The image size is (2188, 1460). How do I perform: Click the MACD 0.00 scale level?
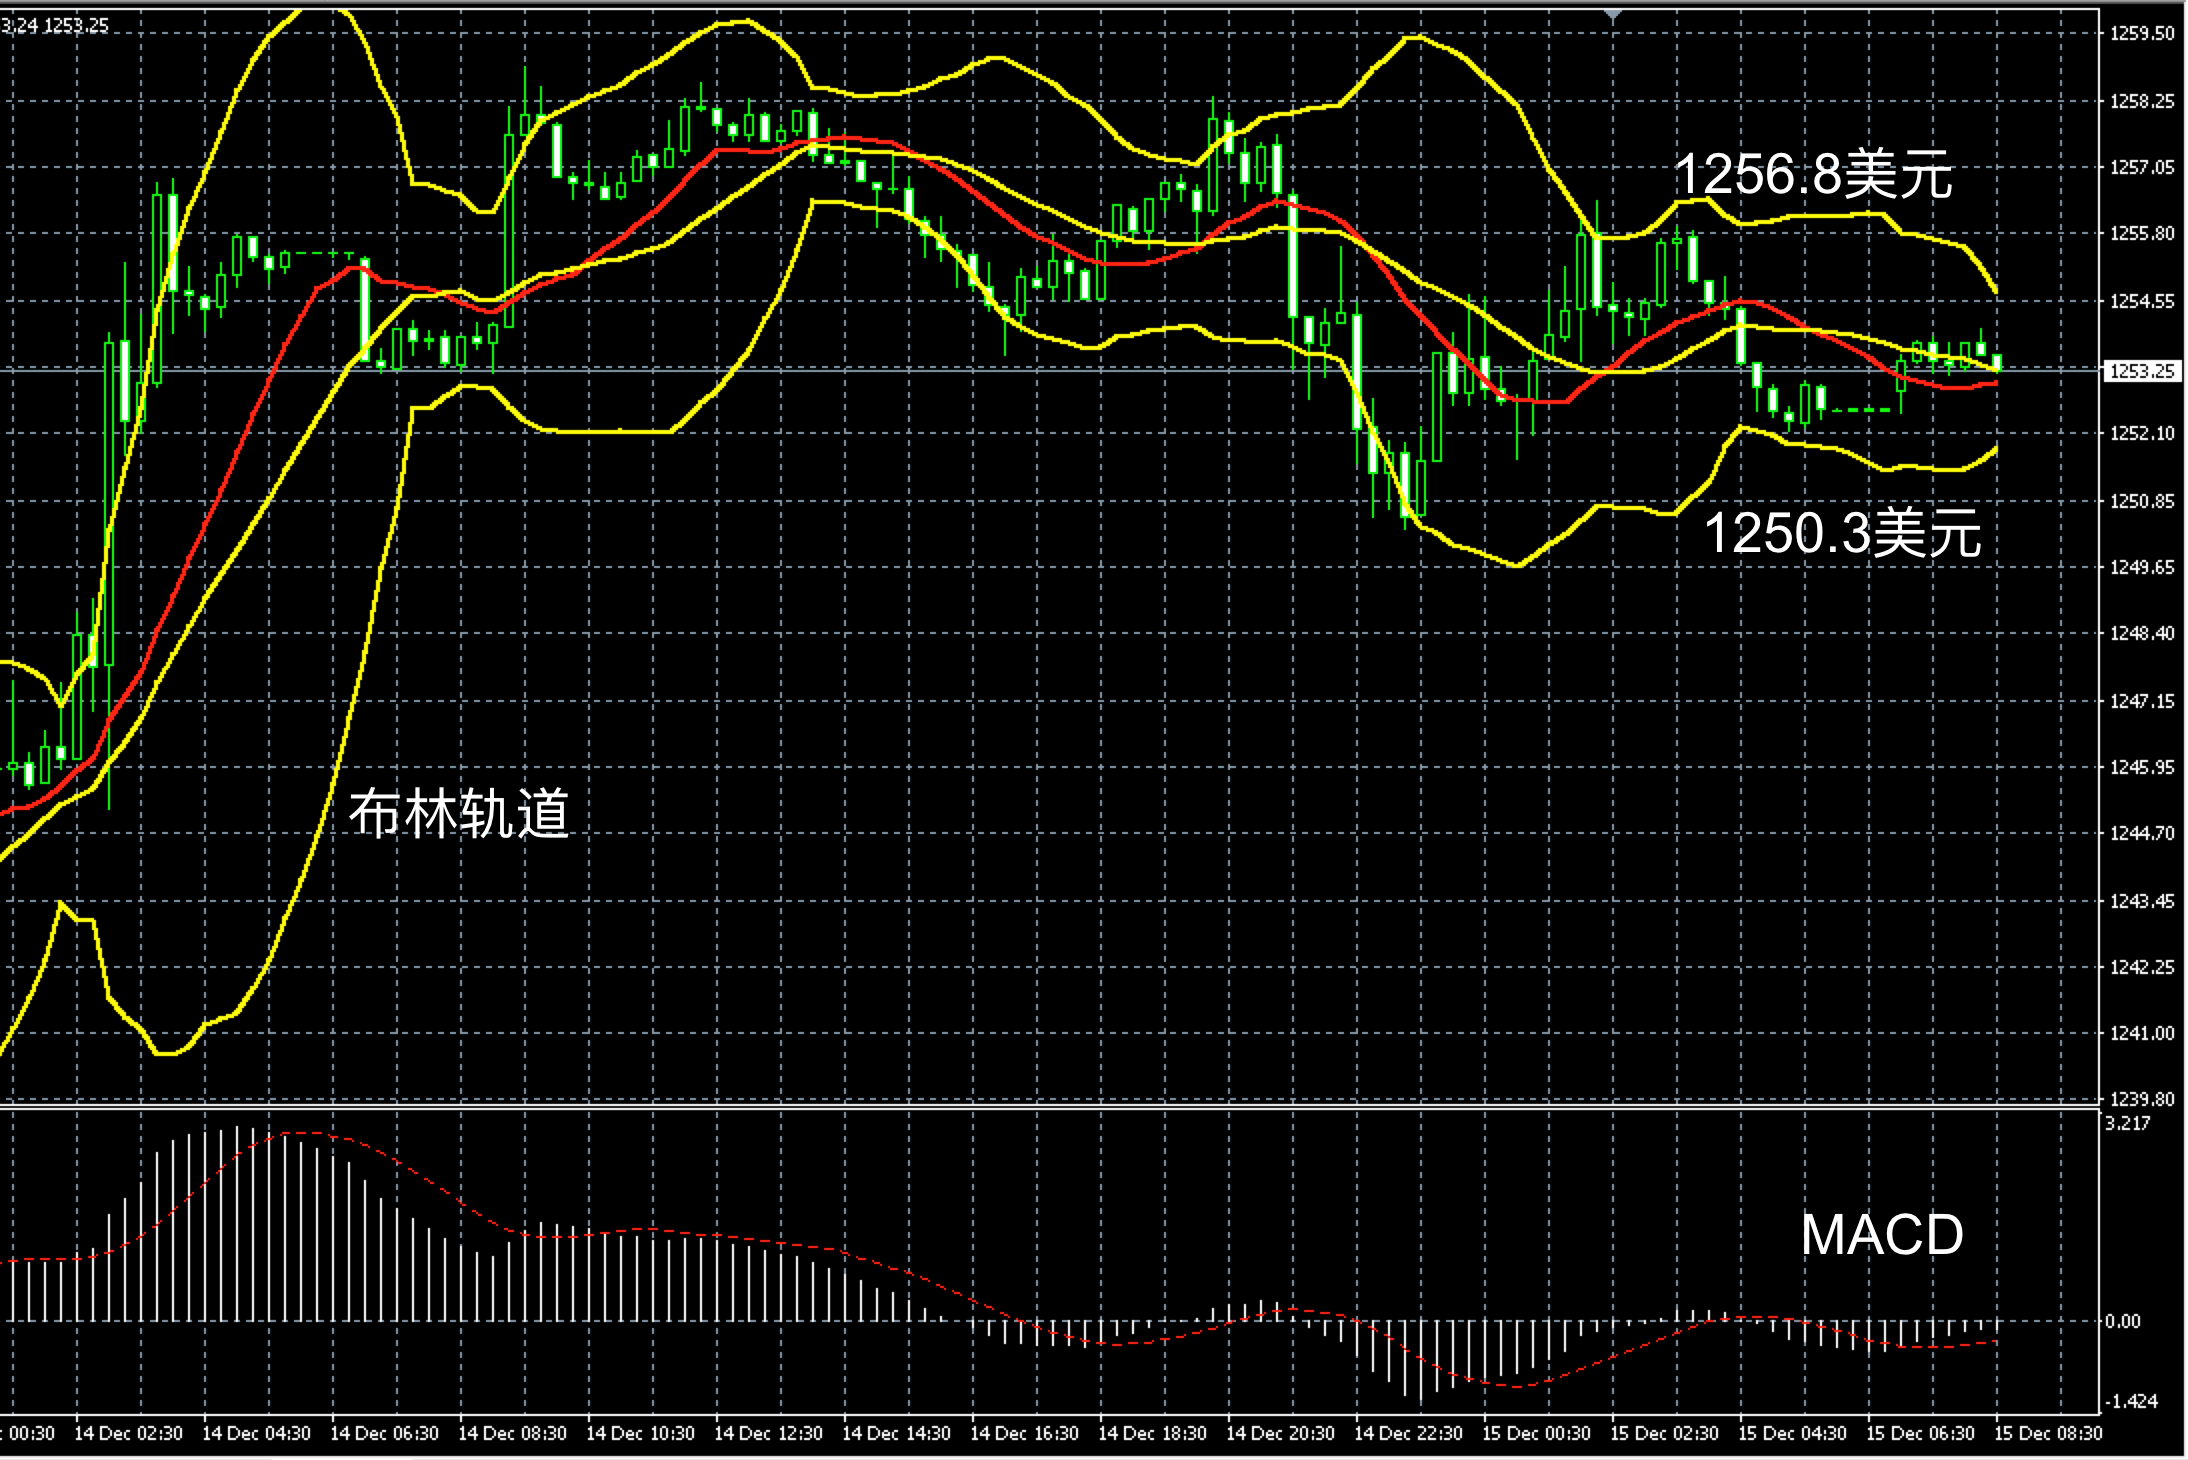point(2122,1321)
